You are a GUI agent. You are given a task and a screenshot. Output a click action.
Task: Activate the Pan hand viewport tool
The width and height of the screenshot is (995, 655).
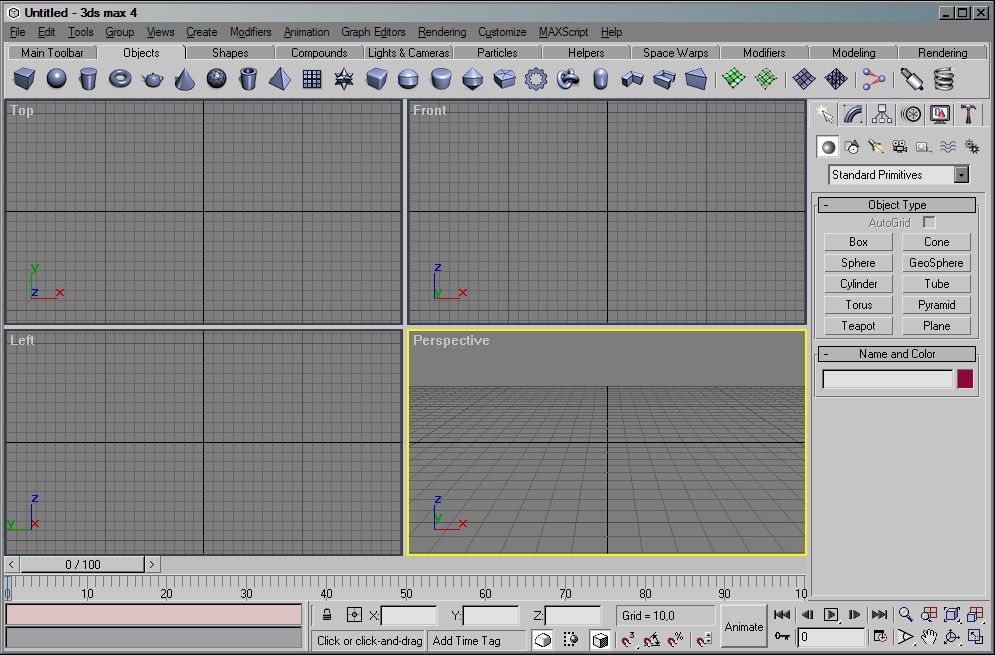point(929,637)
